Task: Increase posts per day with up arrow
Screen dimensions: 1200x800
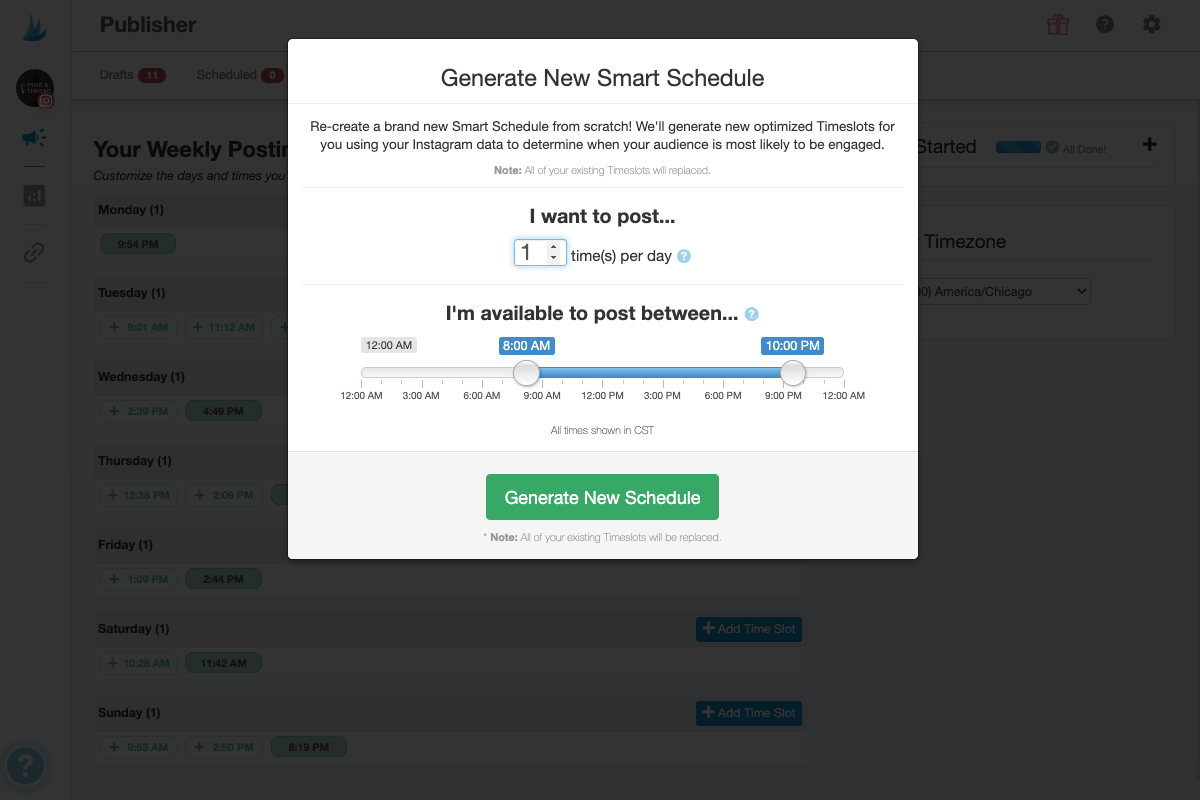Action: coord(553,247)
